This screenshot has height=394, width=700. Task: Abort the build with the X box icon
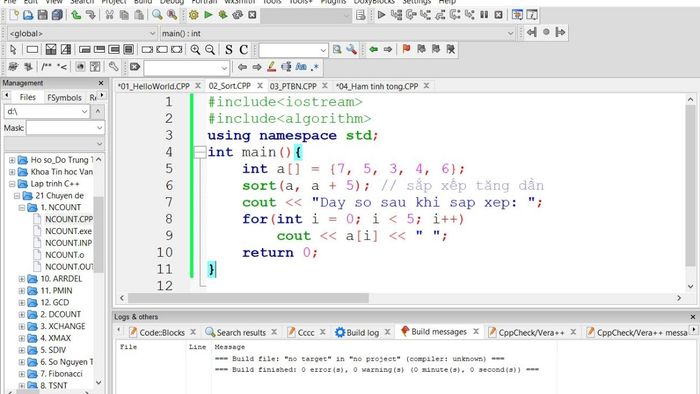click(252, 15)
